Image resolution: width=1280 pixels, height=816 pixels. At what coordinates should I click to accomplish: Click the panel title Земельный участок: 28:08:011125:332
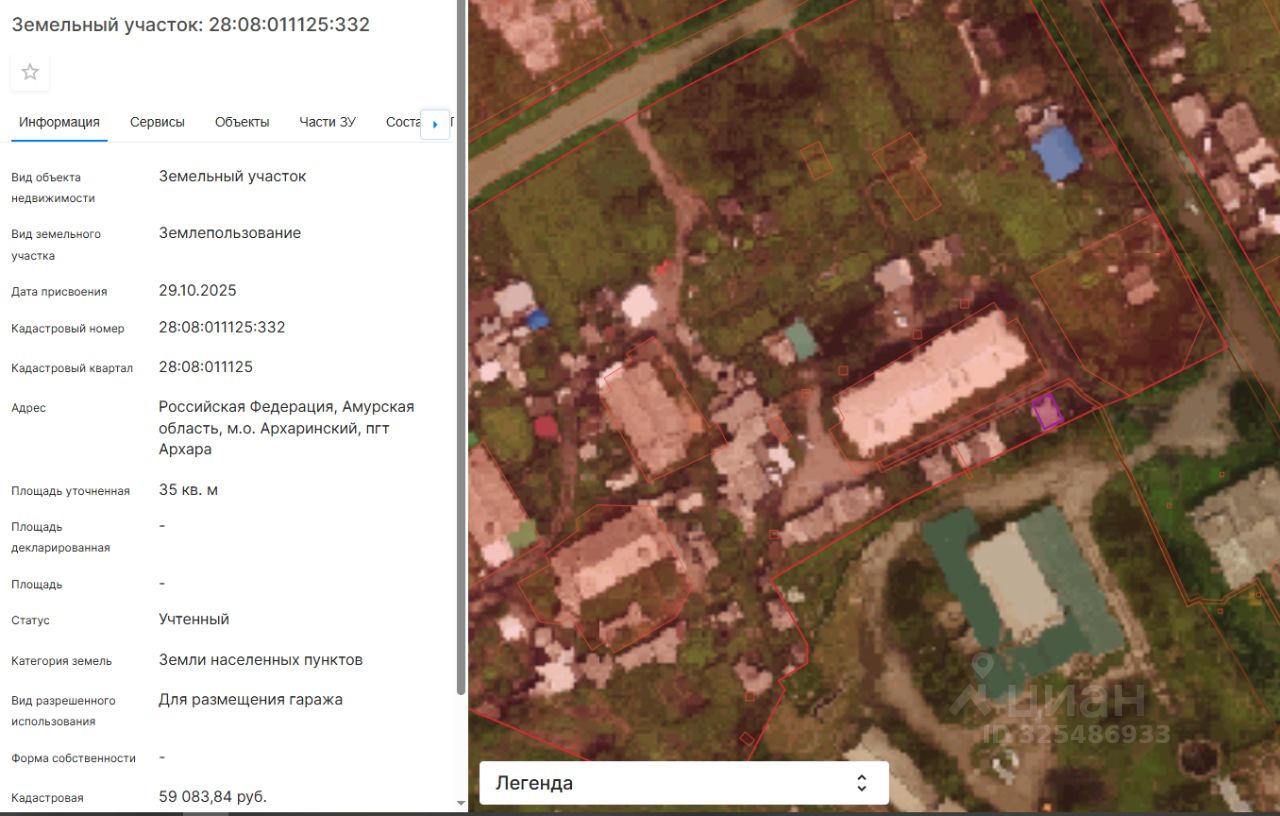point(190,24)
